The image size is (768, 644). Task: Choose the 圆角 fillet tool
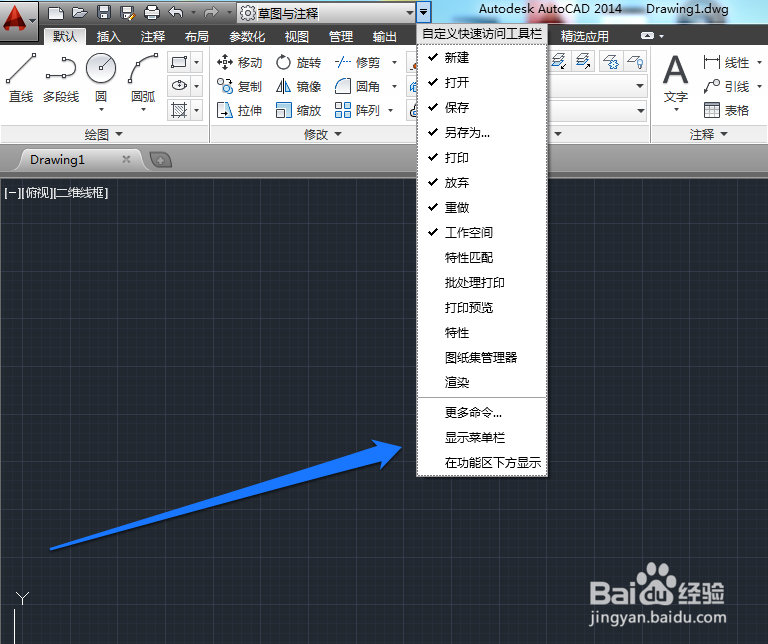[x=358, y=87]
